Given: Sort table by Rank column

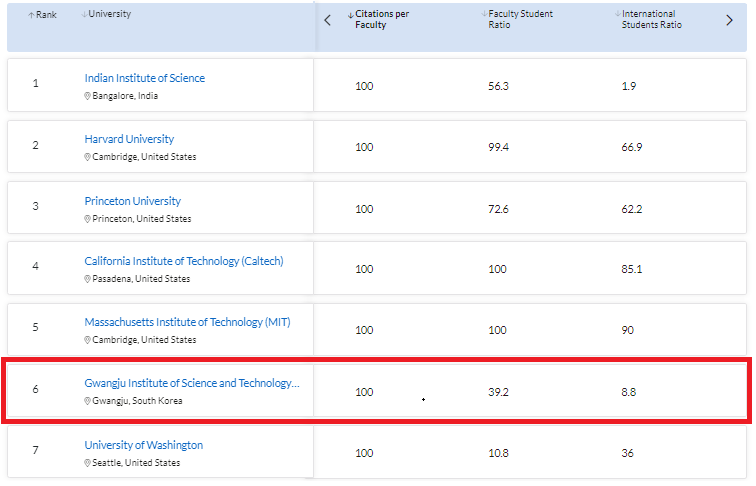Looking at the screenshot, I should tap(42, 15).
